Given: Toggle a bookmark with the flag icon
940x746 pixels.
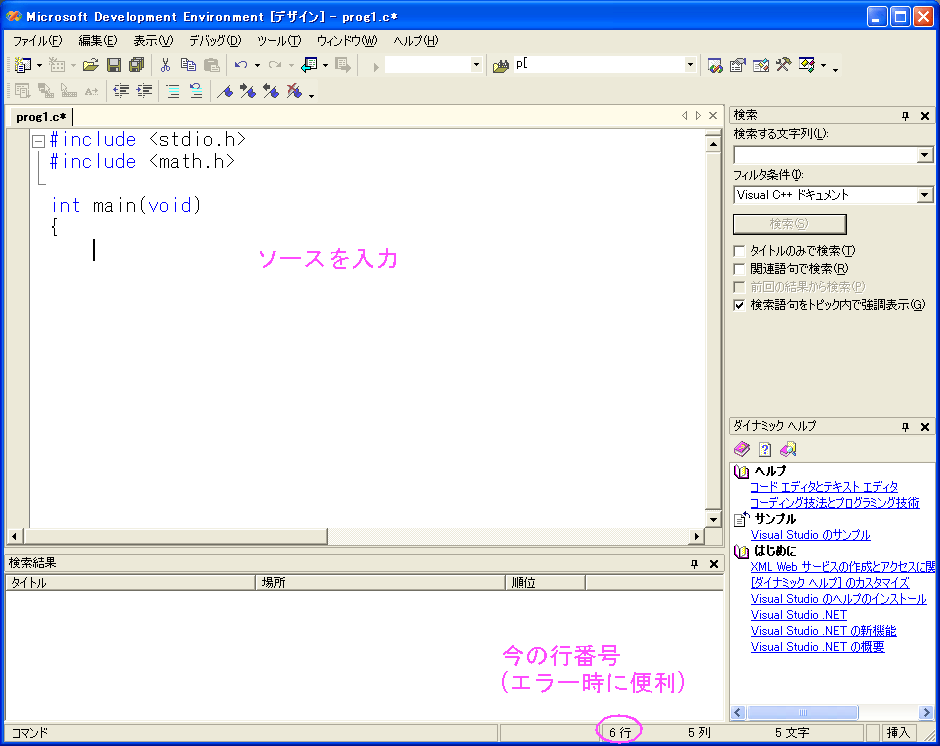Looking at the screenshot, I should click(225, 91).
